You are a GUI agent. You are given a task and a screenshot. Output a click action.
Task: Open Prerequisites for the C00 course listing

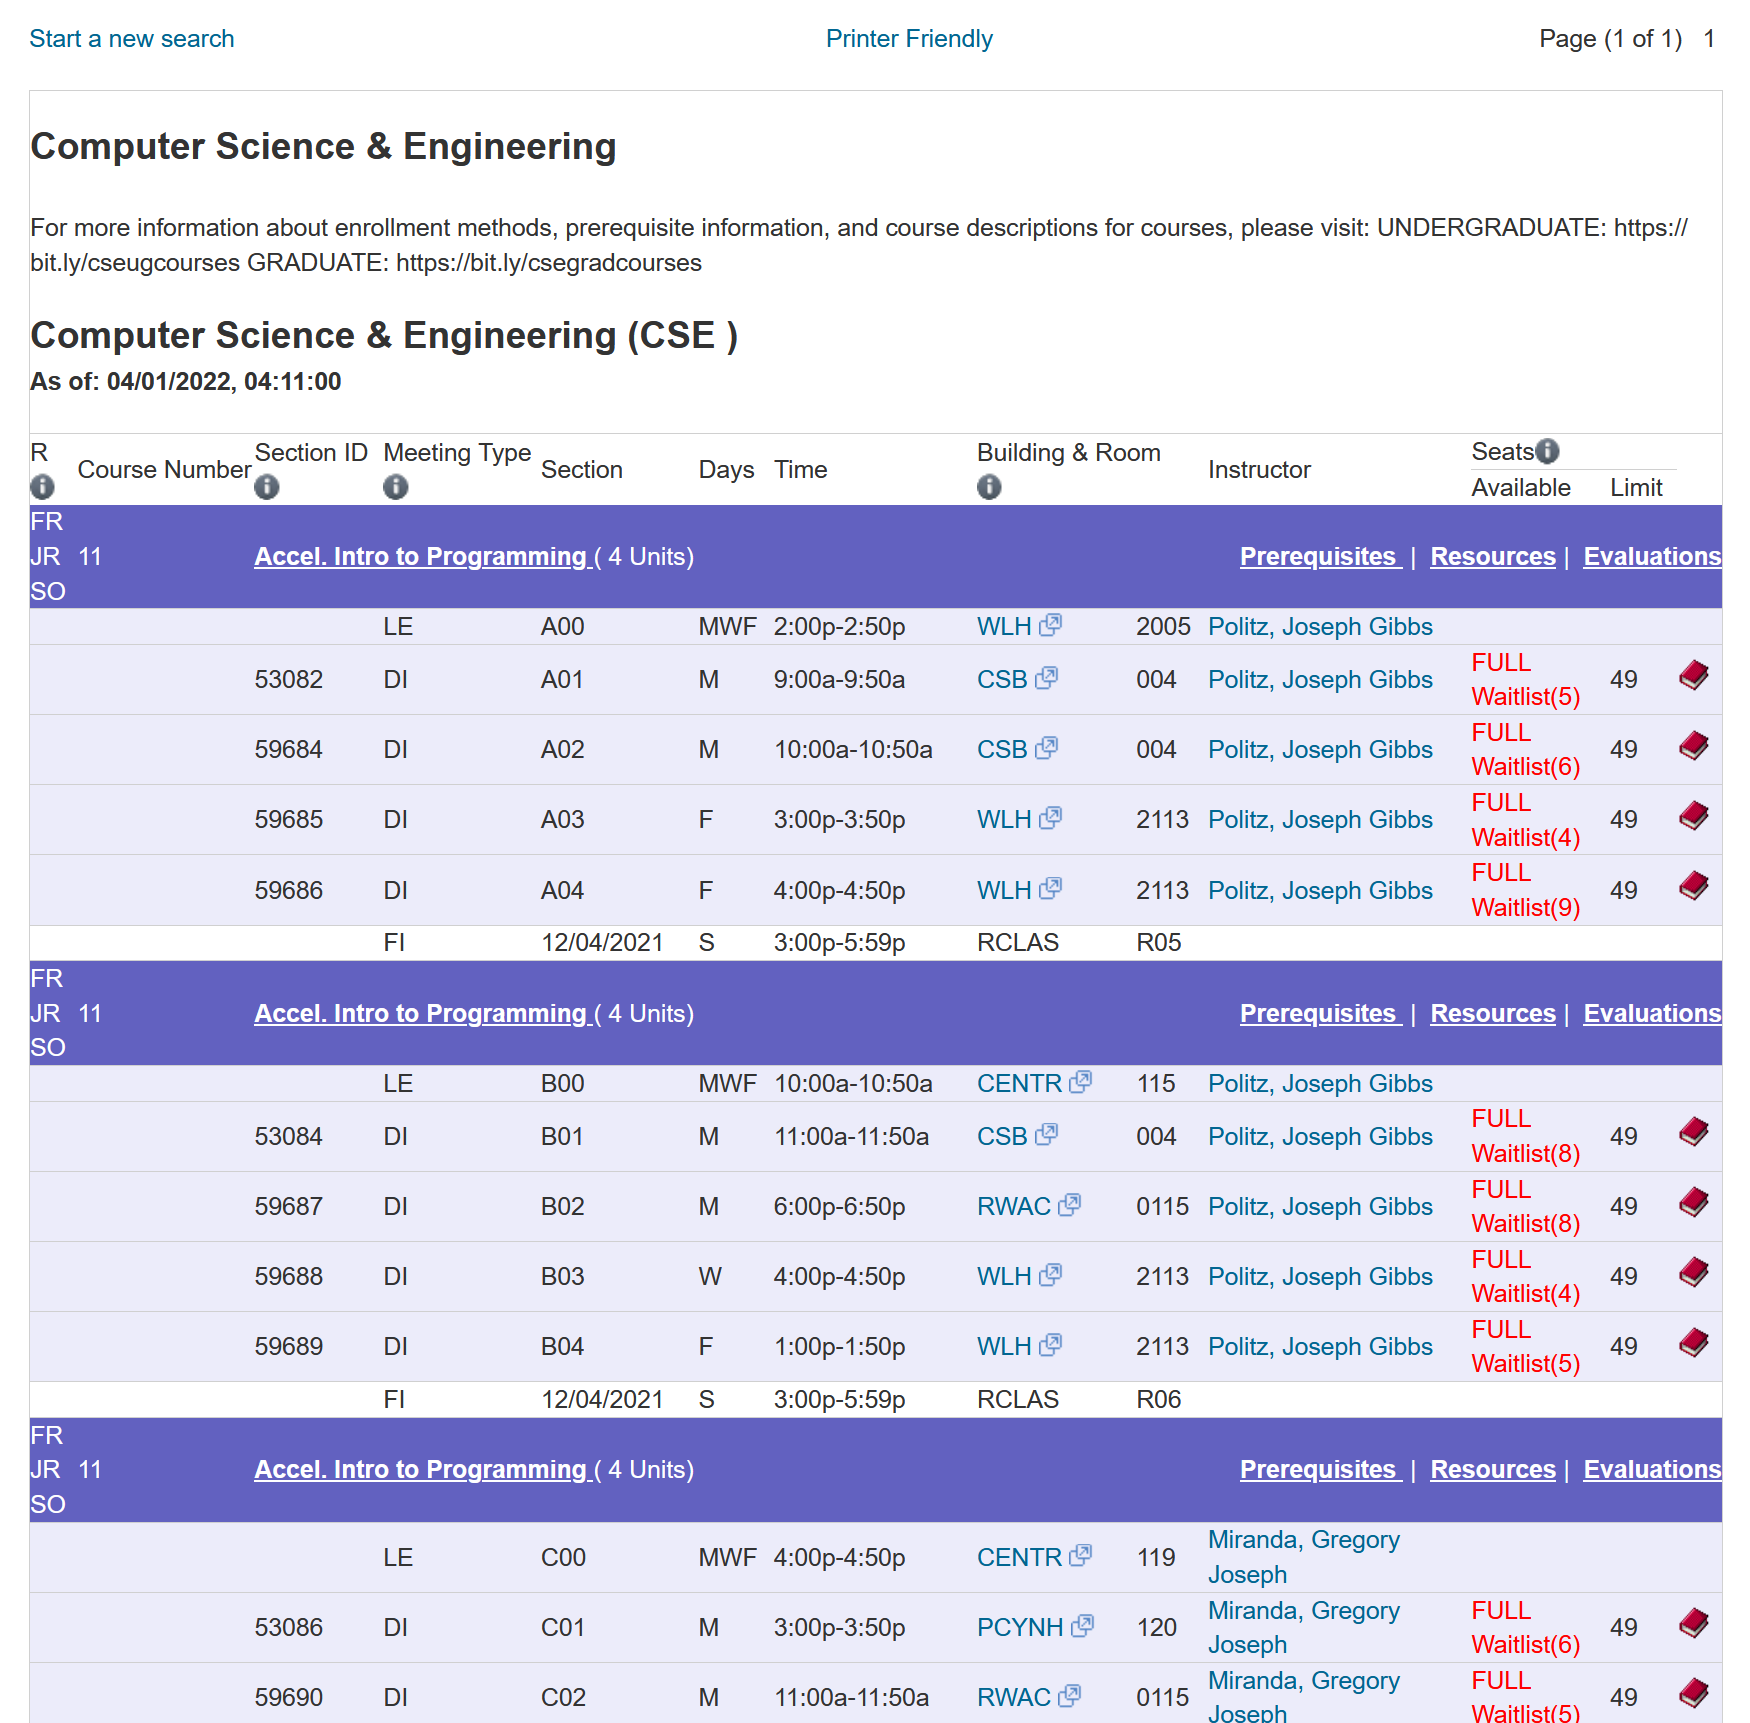click(x=1318, y=1470)
